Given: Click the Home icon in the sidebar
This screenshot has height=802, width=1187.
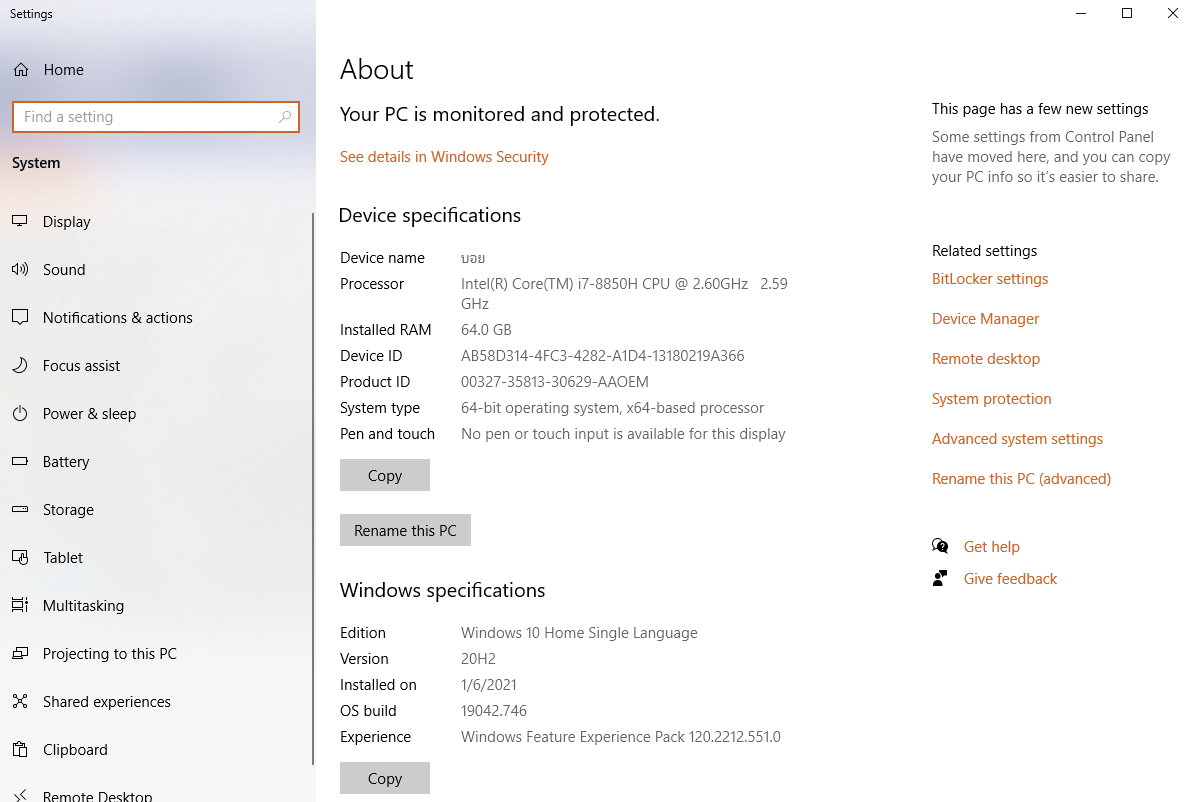Looking at the screenshot, I should [x=20, y=70].
